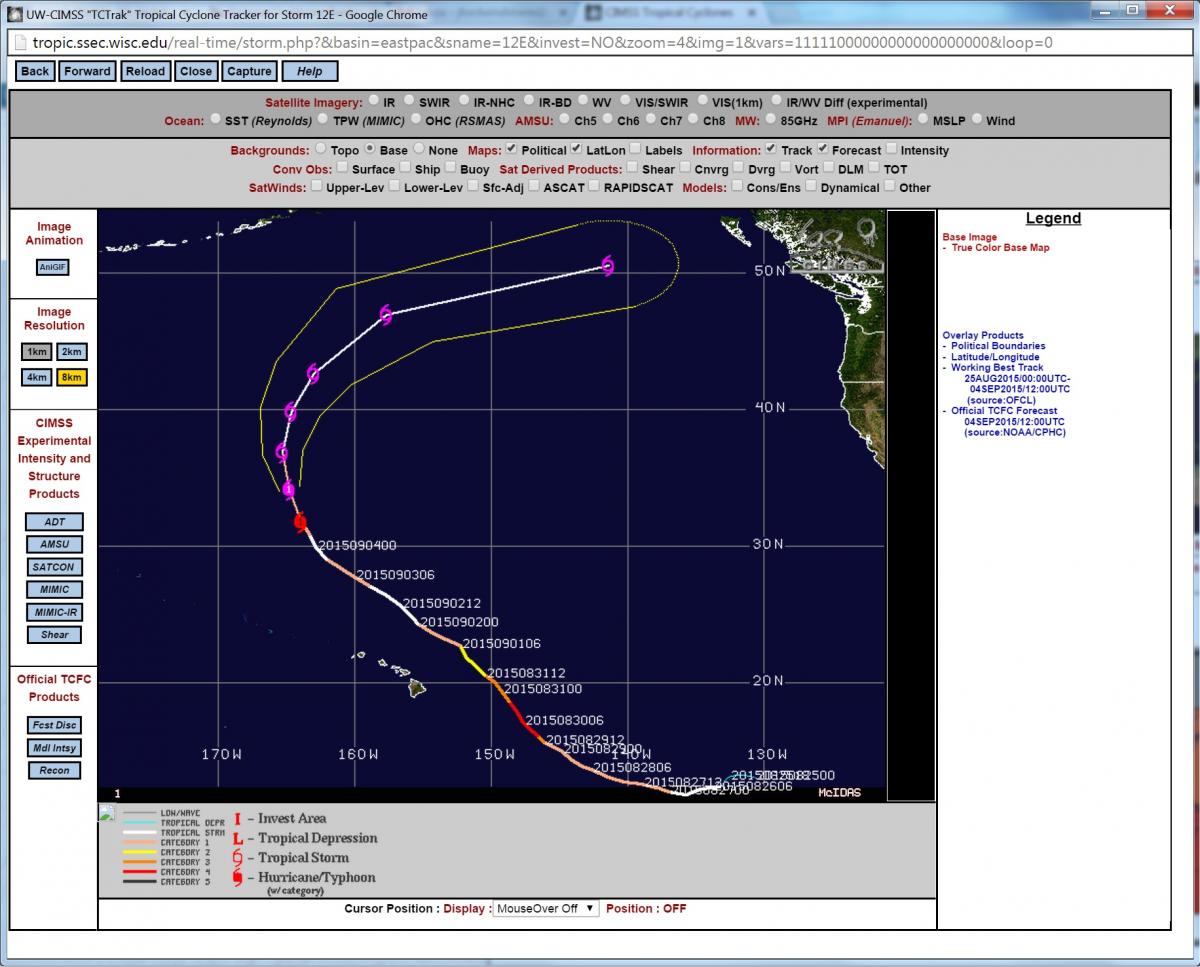Enable Upper-Lev satellite winds

click(x=316, y=186)
